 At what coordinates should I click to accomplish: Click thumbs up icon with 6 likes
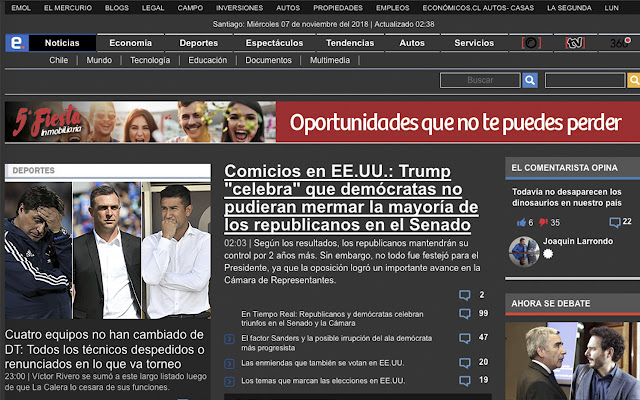click(521, 222)
